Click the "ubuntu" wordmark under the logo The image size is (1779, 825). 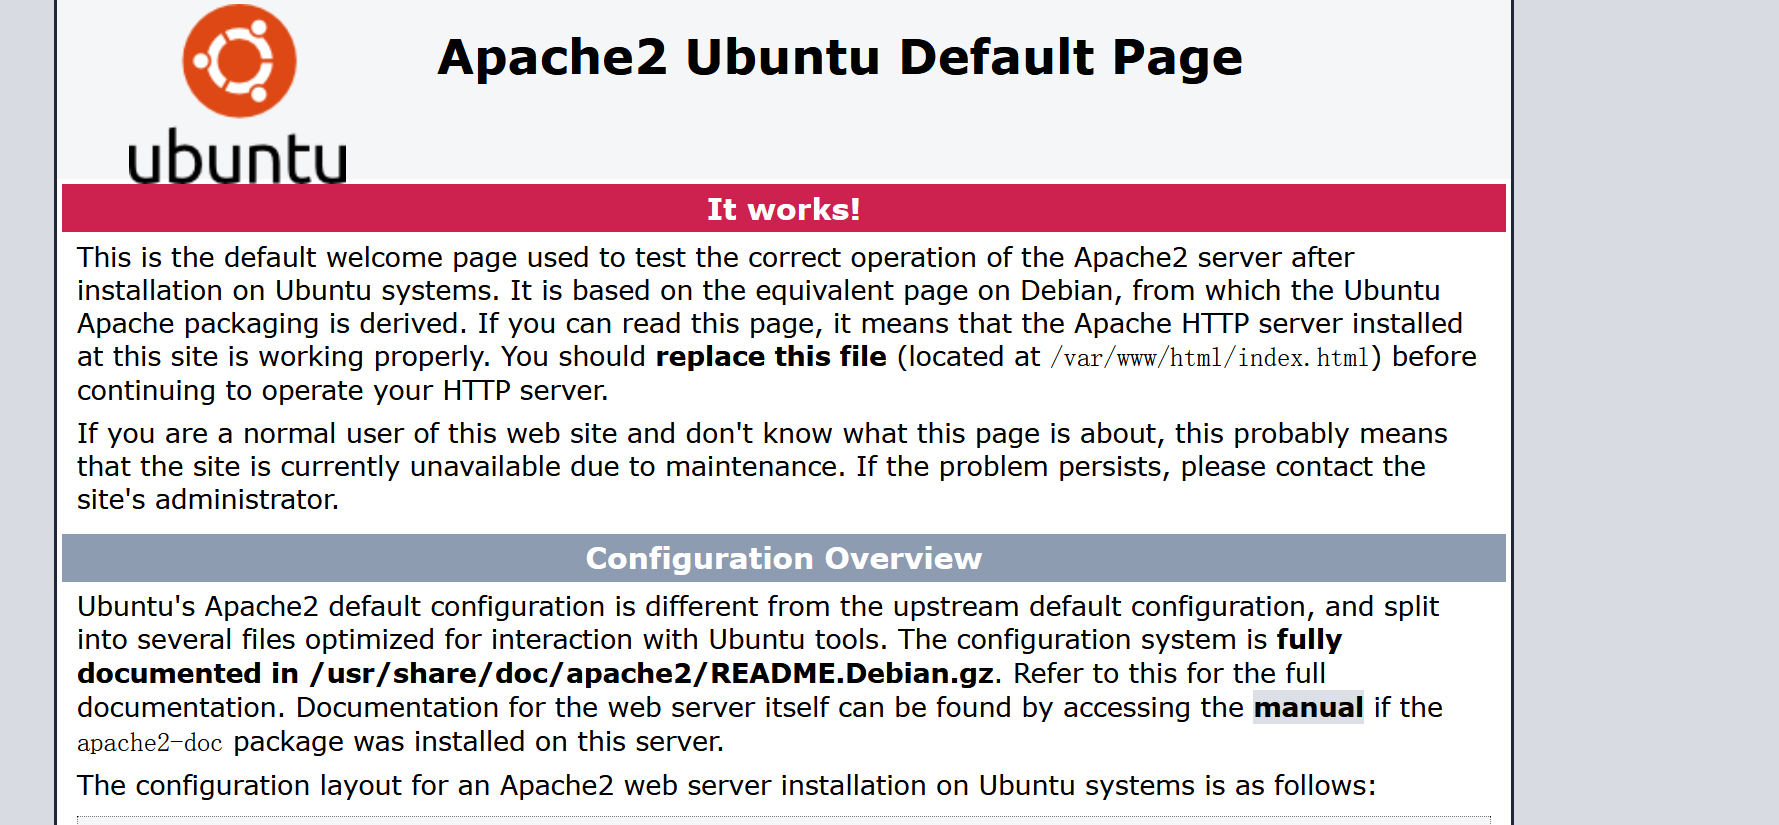tap(238, 156)
